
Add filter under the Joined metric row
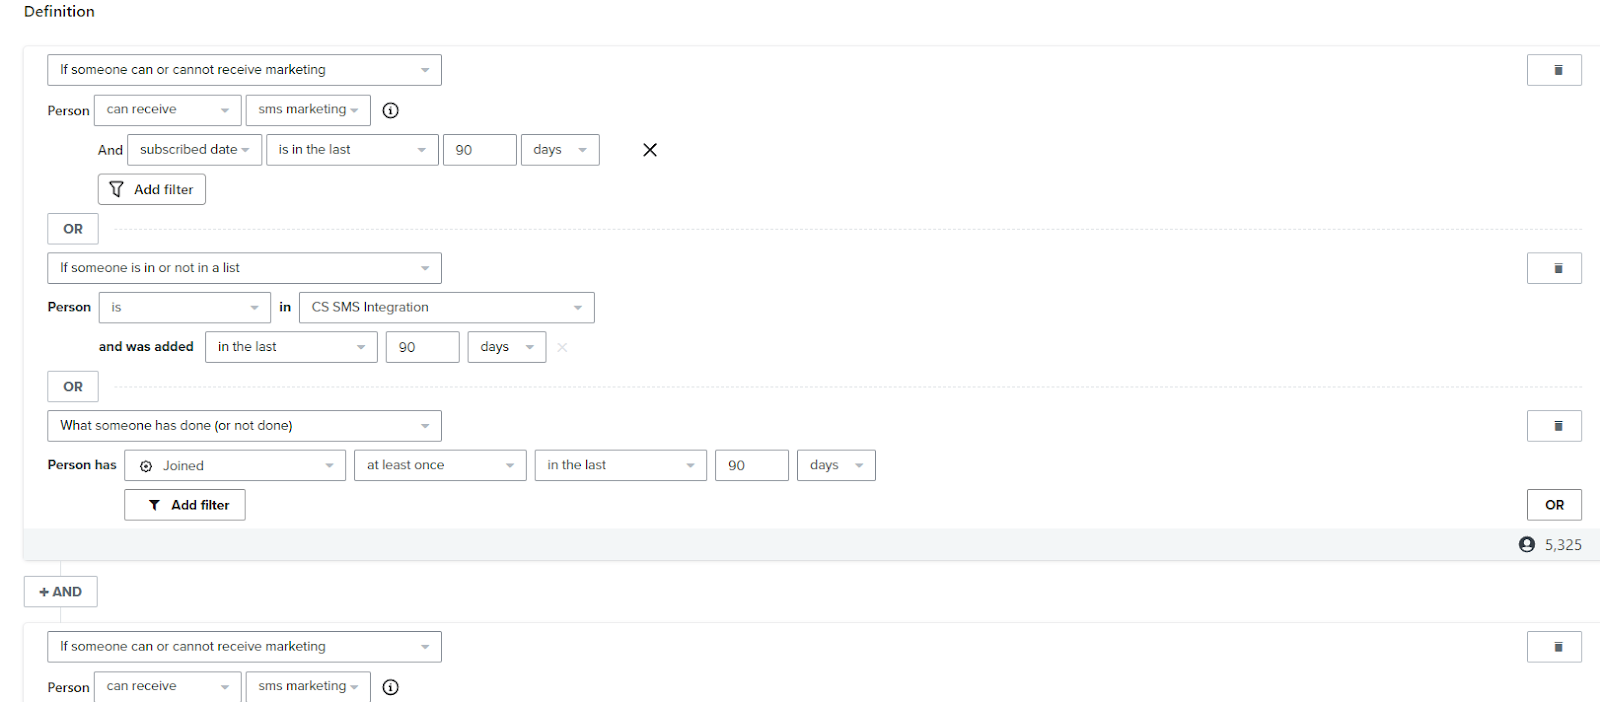pos(185,505)
